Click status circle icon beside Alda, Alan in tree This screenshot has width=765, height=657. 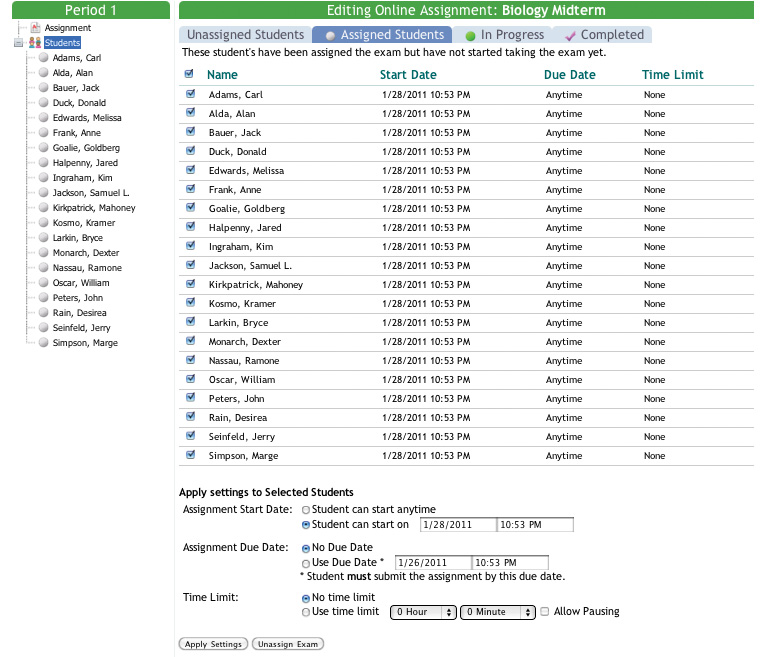point(44,73)
